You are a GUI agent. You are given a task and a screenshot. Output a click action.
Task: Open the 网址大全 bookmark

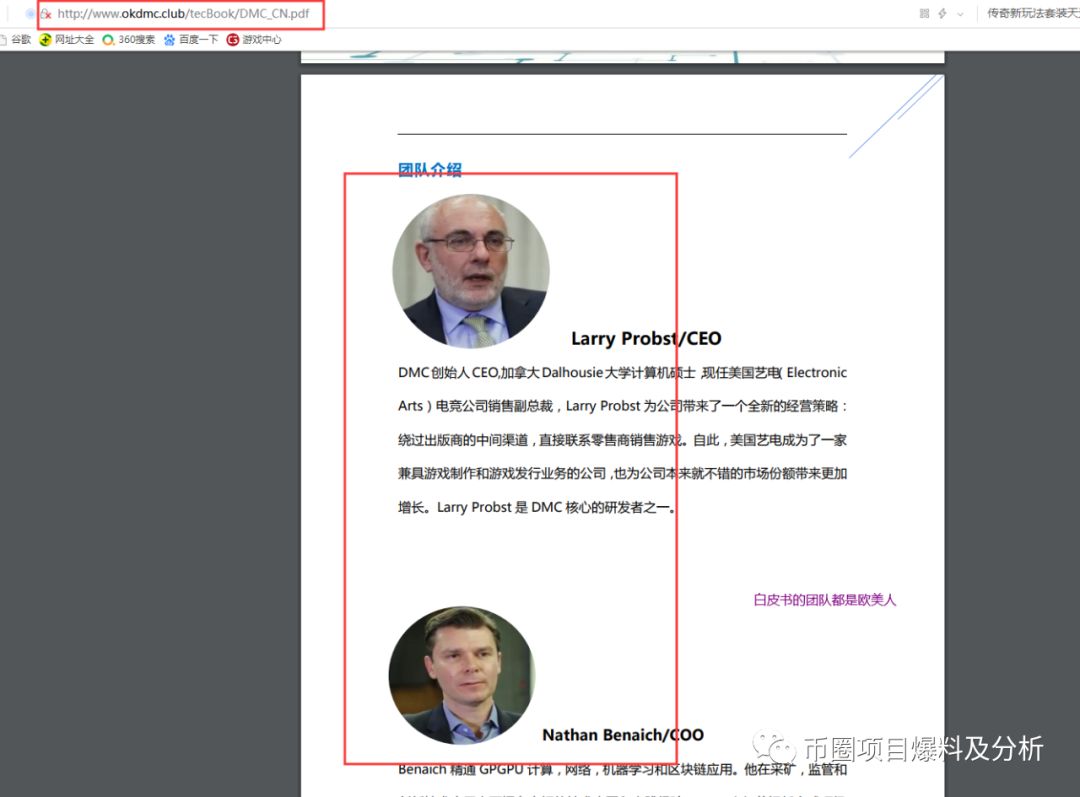[x=67, y=39]
